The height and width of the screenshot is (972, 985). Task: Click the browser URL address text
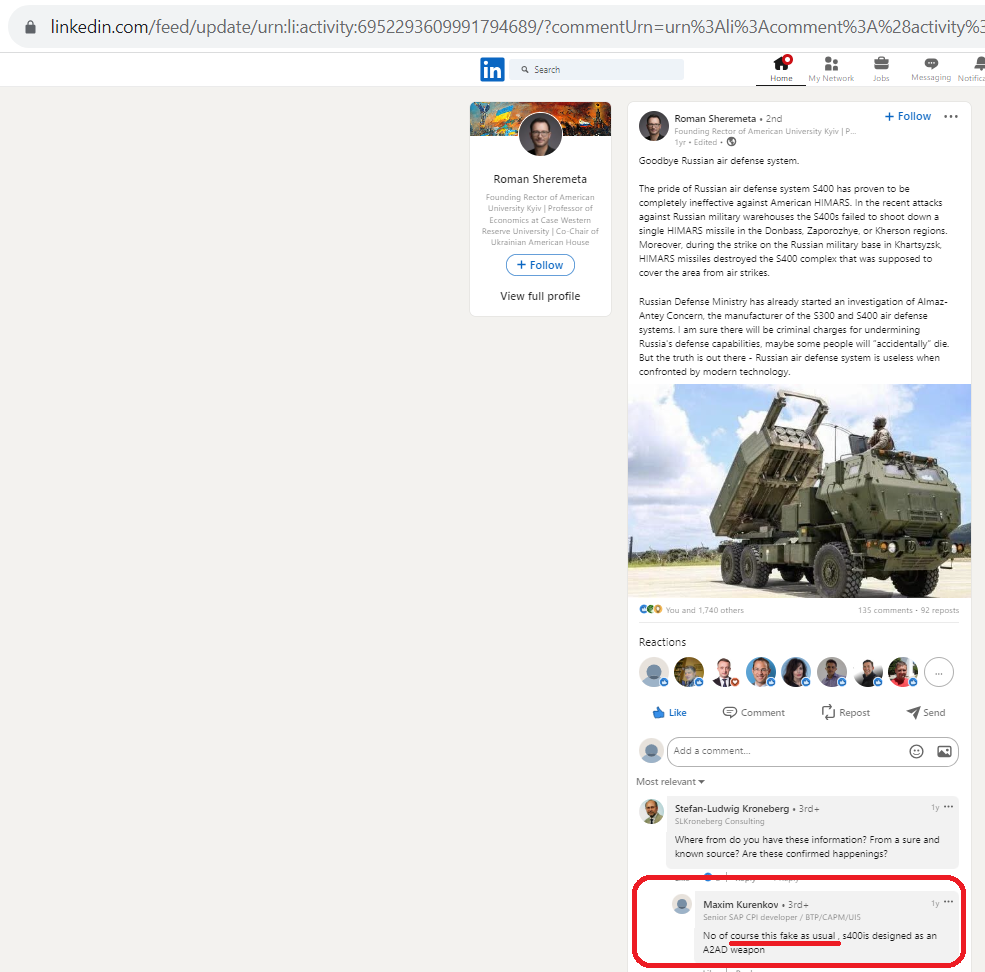pyautogui.click(x=517, y=27)
